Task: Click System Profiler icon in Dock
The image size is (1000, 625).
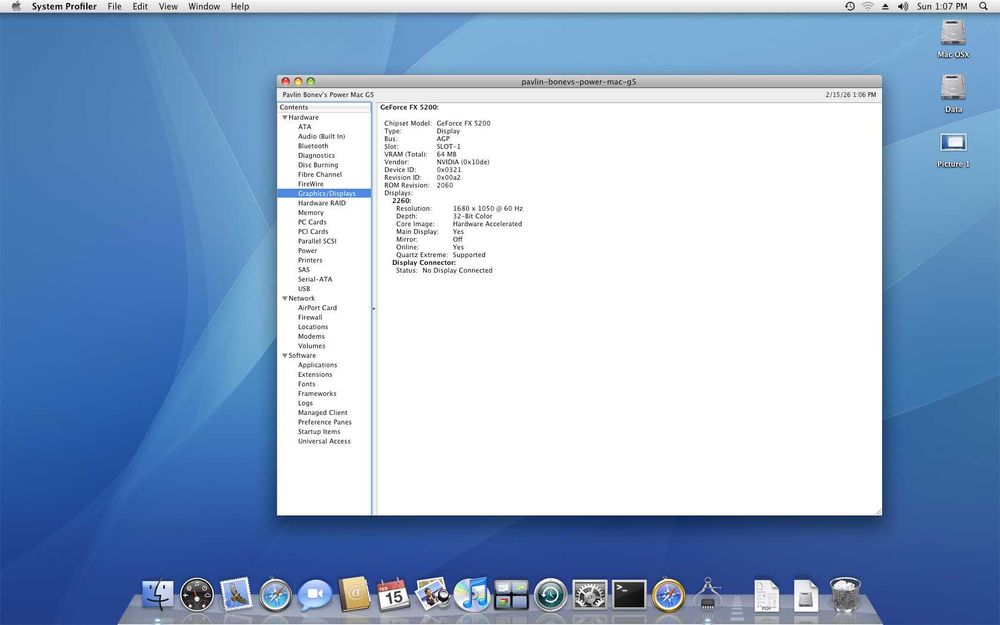Action: (708, 594)
